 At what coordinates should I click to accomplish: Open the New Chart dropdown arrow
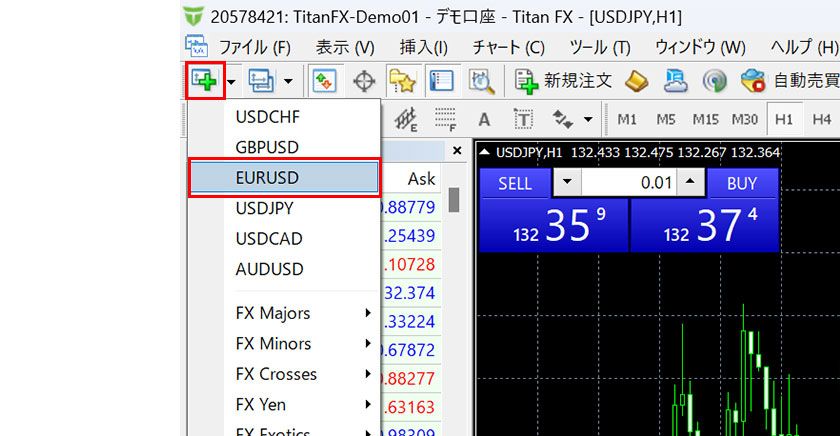[x=231, y=81]
